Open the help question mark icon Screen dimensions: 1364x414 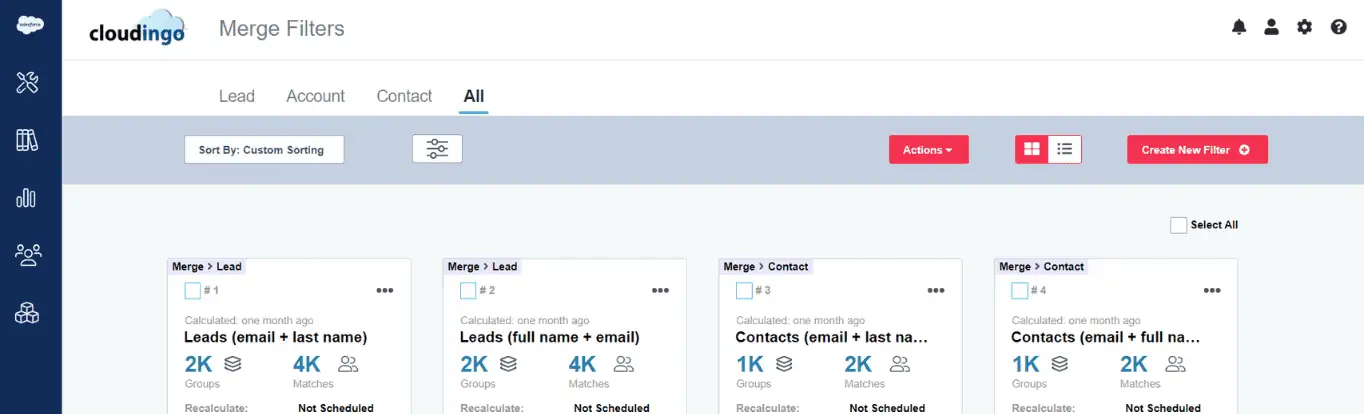point(1338,27)
